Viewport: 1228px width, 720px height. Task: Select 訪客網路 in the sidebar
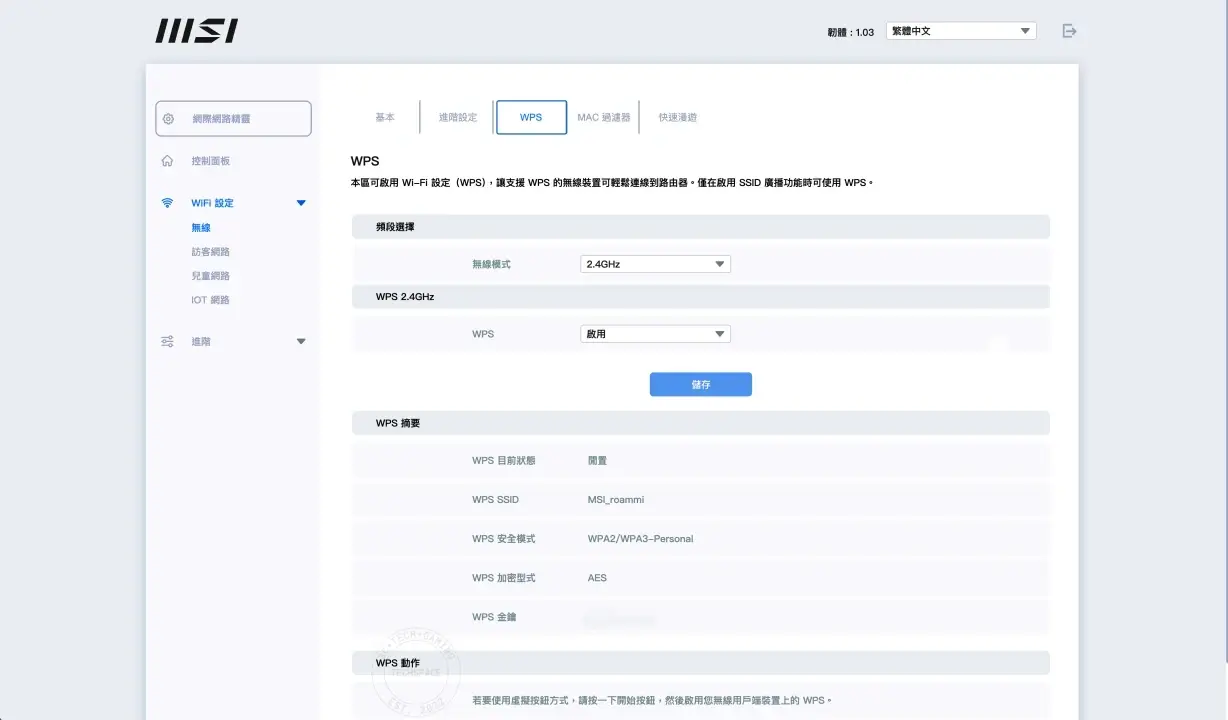coord(210,252)
